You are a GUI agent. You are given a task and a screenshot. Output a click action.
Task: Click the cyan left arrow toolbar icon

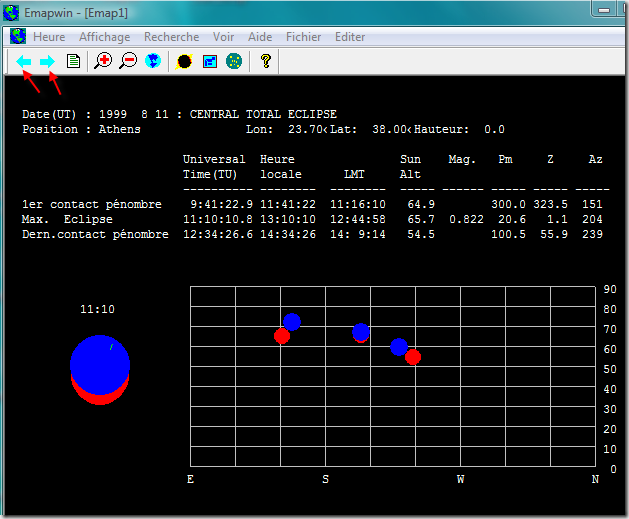[24, 61]
